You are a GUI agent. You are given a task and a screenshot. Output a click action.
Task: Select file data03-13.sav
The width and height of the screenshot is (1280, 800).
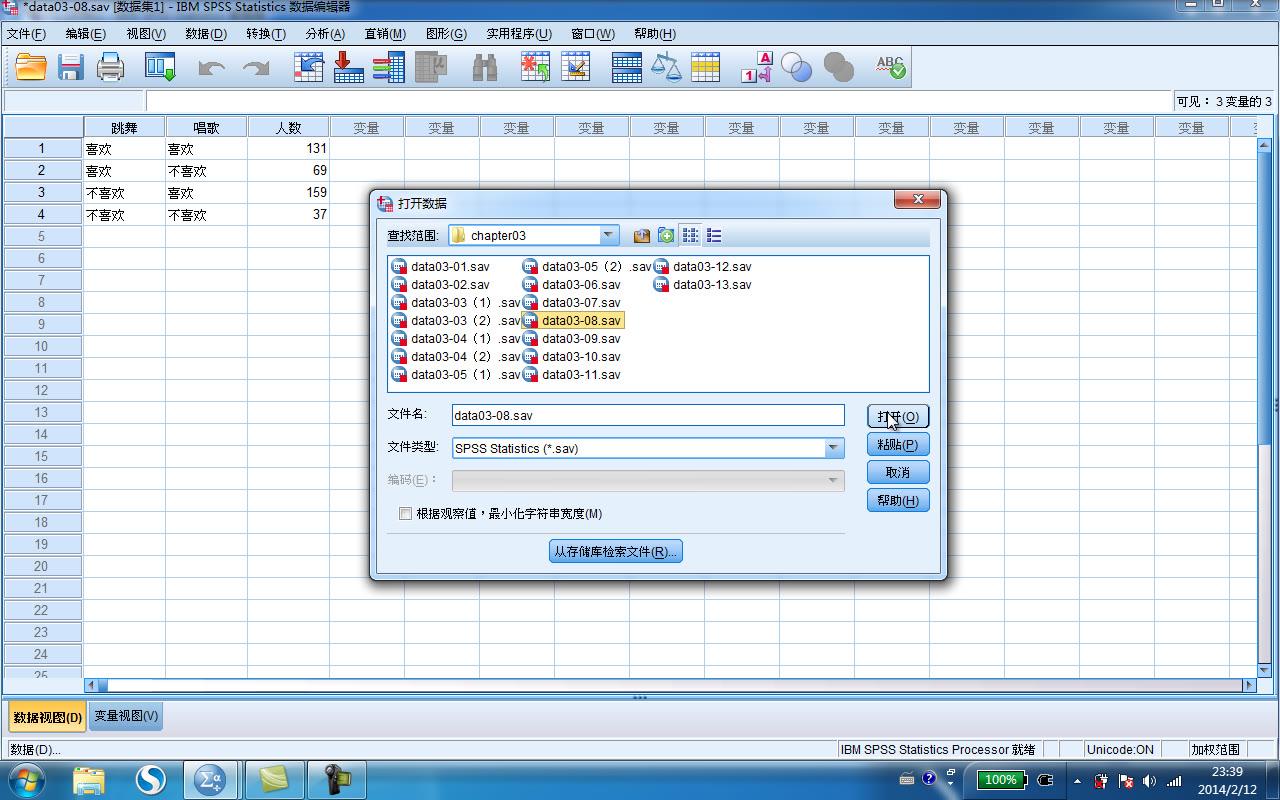[703, 285]
